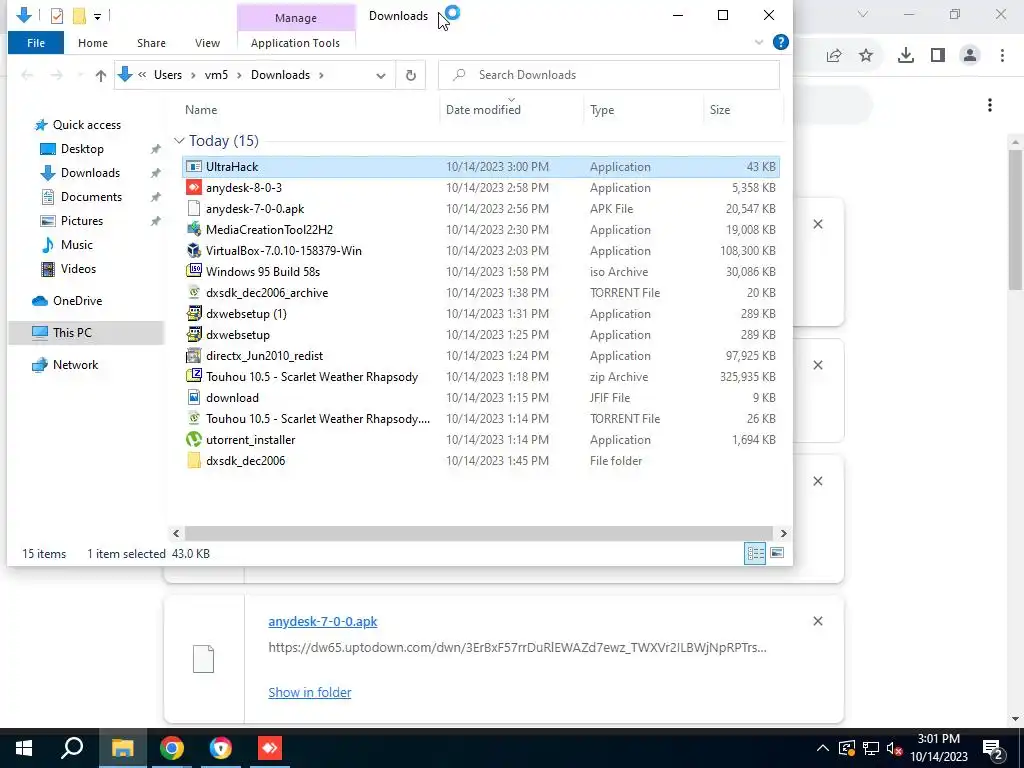Show hidden system tray icons chevron
This screenshot has width=1024, height=768.
(x=822, y=748)
